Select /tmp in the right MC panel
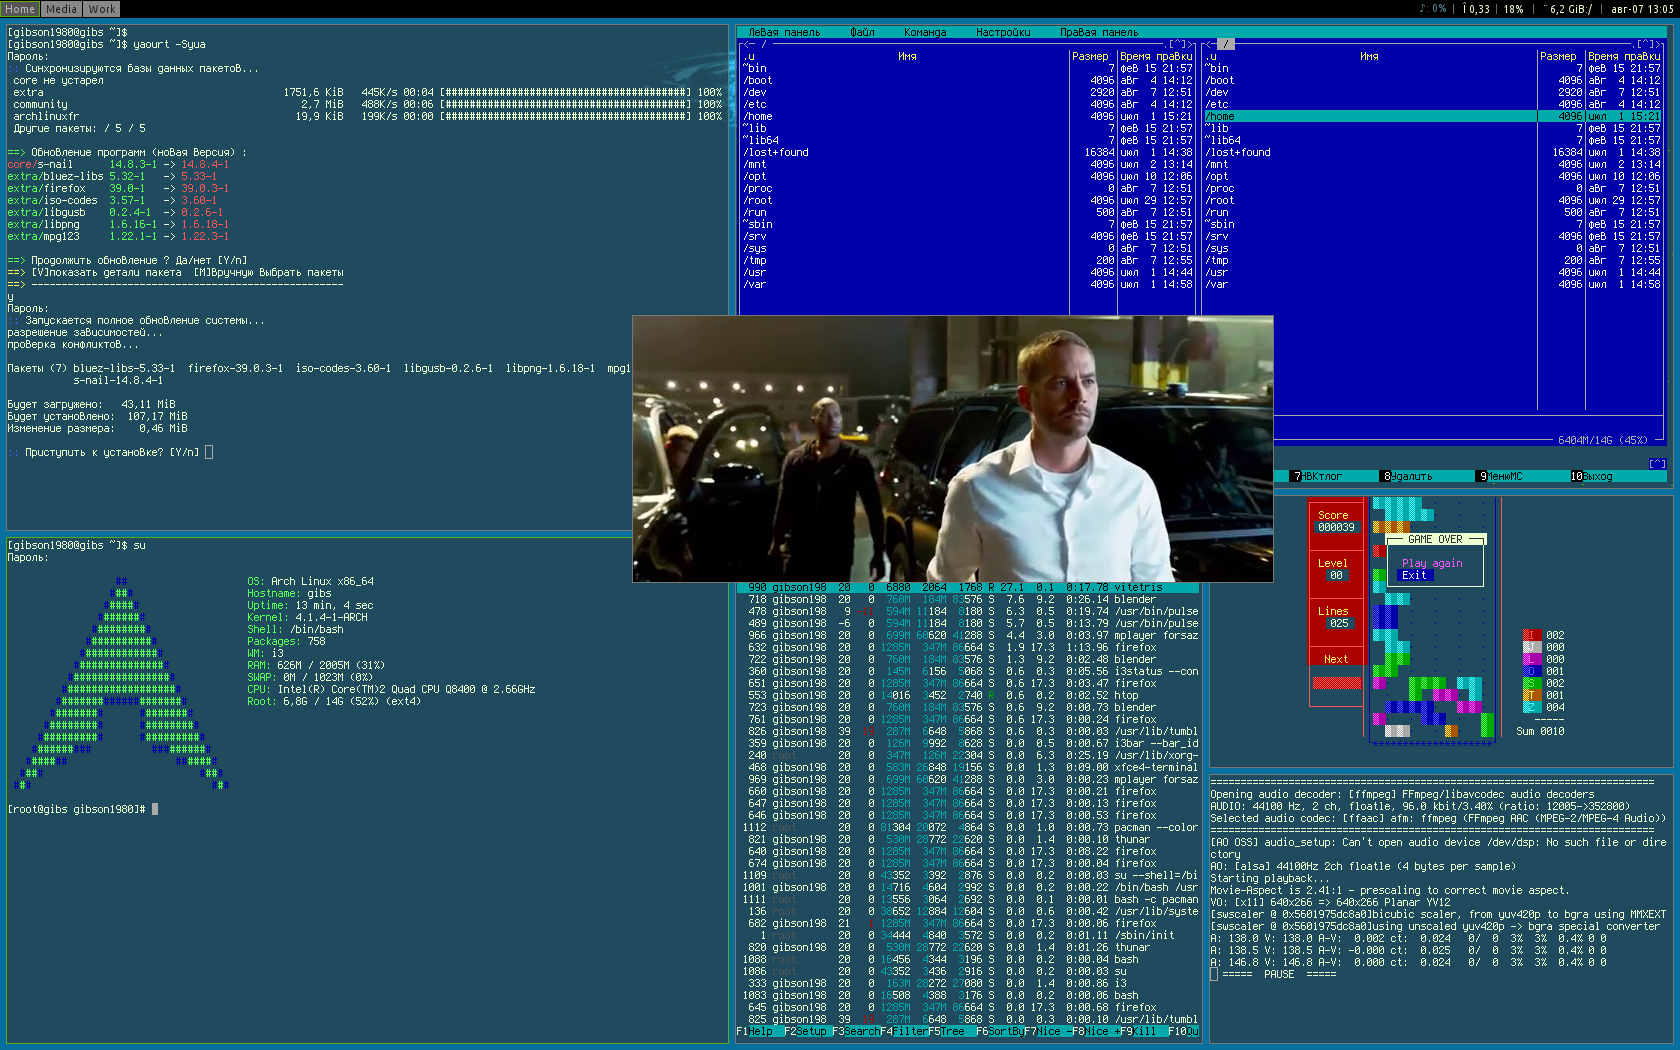Image resolution: width=1680 pixels, height=1050 pixels. 1433,260
